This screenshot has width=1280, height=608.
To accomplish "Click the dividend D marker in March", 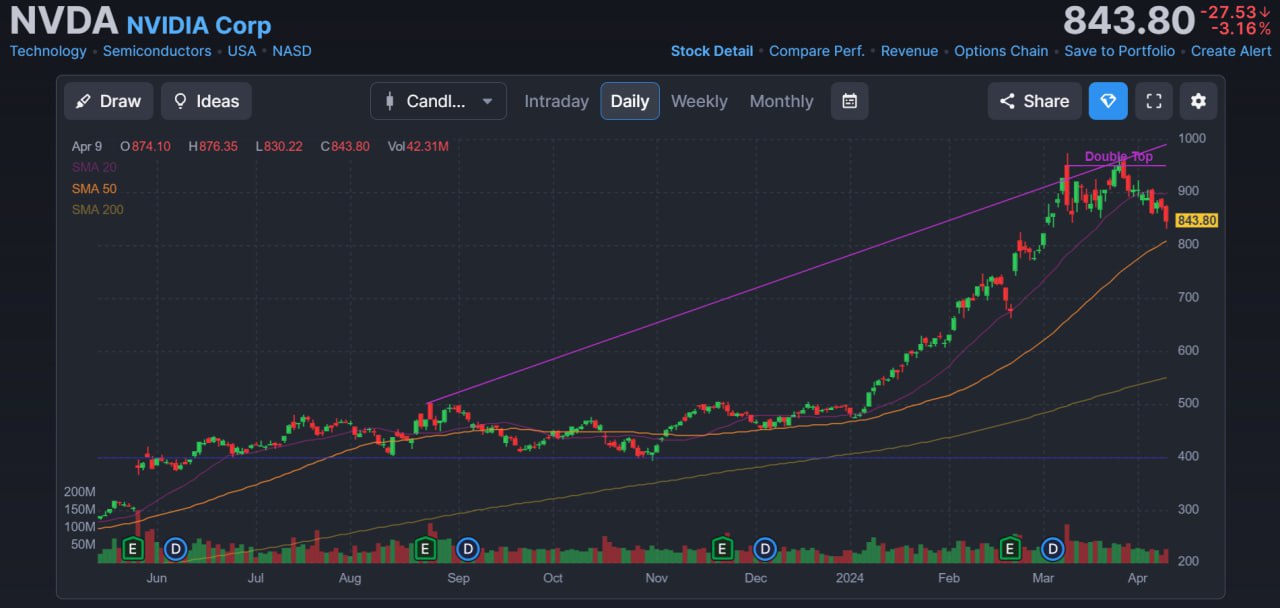I will click(x=1052, y=548).
